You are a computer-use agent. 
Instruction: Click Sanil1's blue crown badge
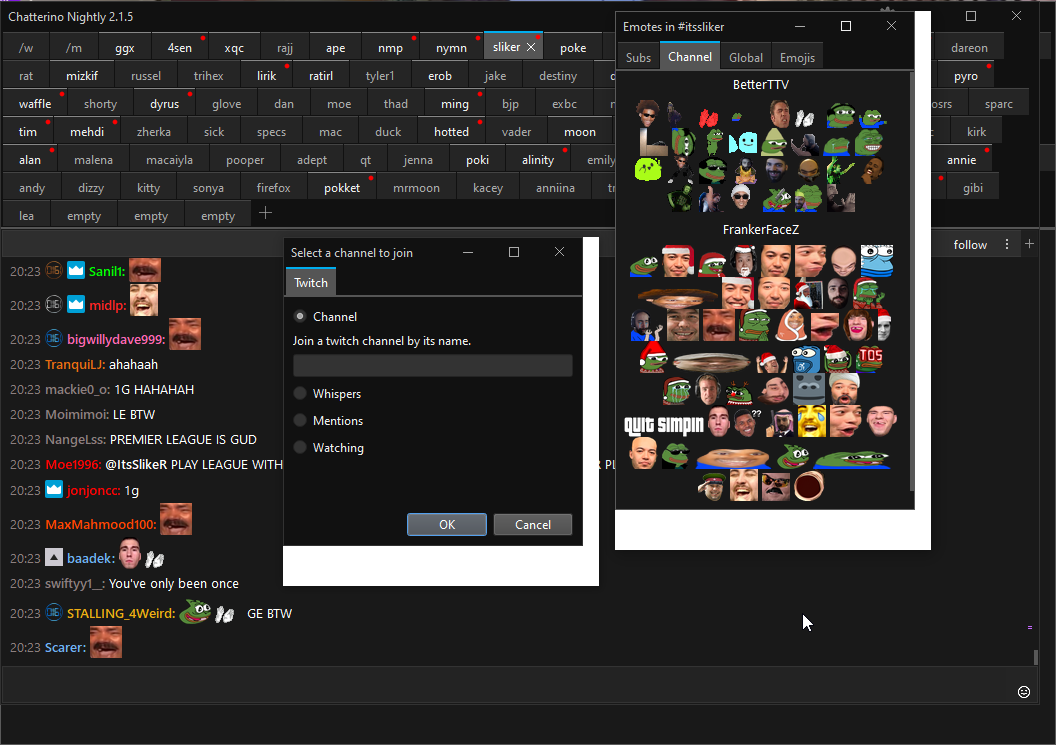(x=76, y=270)
